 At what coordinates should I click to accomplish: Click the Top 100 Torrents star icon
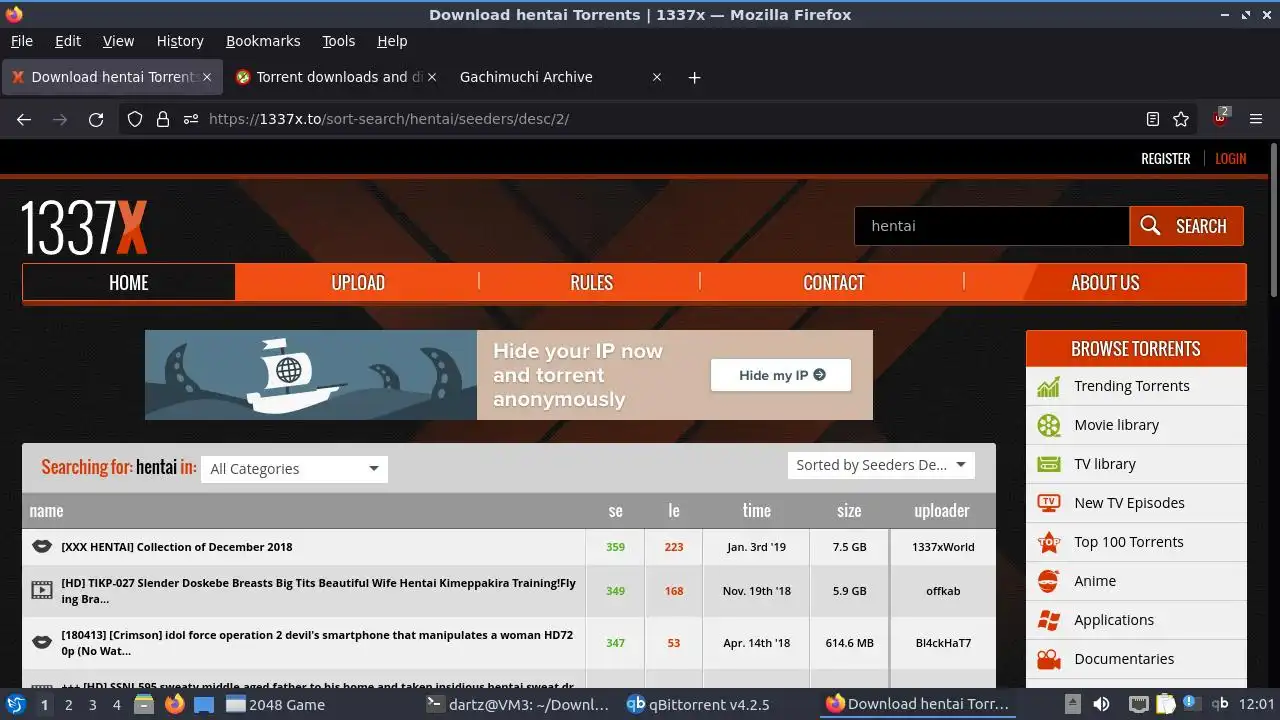coord(1048,542)
